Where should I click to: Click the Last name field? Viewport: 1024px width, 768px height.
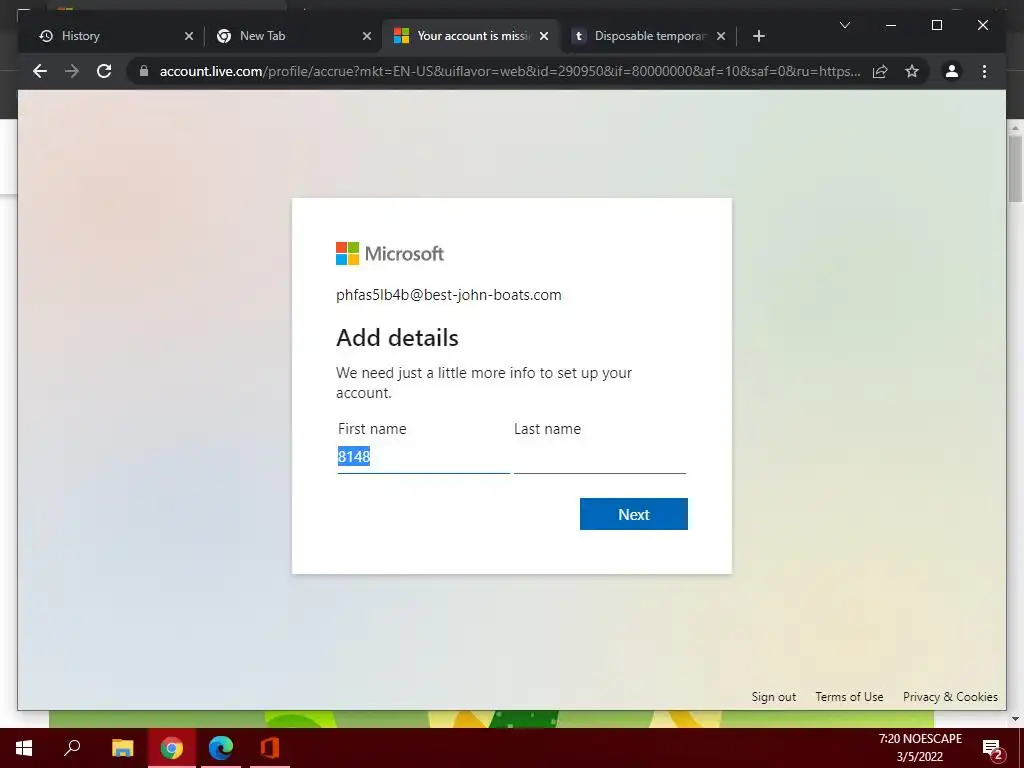coord(600,456)
